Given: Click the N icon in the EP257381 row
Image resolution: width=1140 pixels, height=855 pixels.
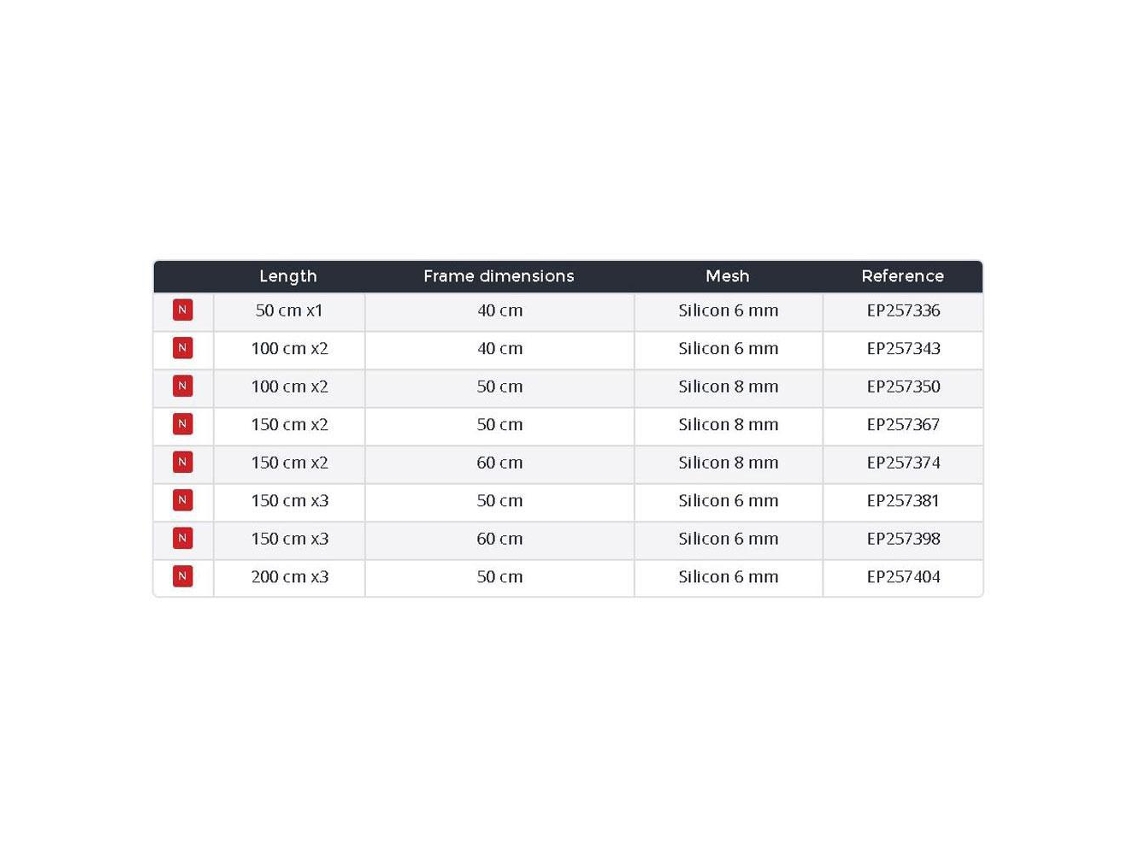Looking at the screenshot, I should (182, 500).
